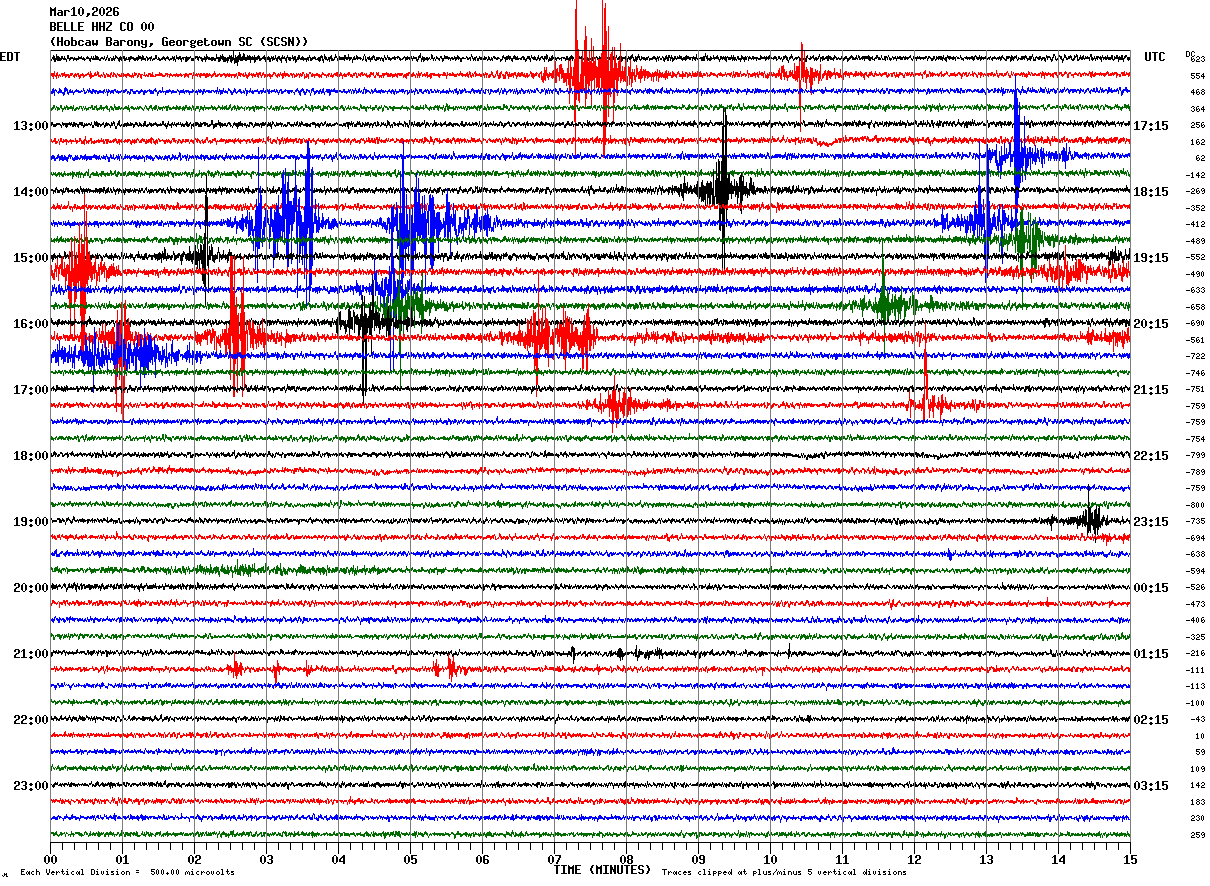
Task: Click the 00:15 UTC time label
Action: click(1151, 588)
